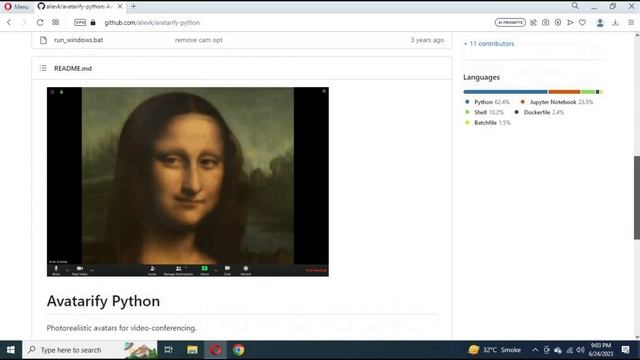Open Shell 10.2% language link
640x360 pixels.
484,112
